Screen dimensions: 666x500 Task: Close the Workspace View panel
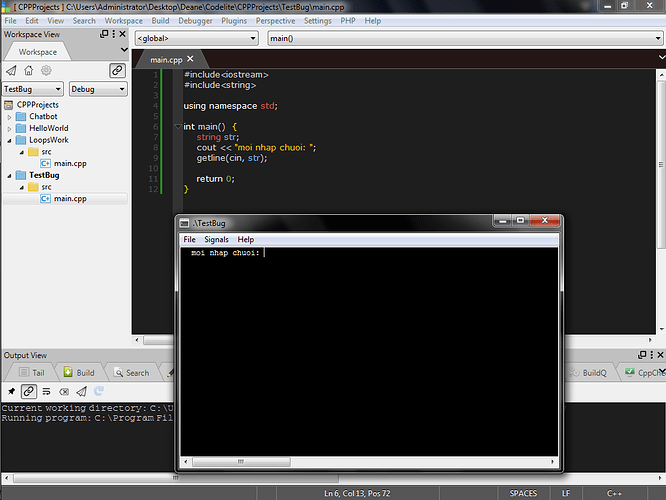(x=122, y=34)
